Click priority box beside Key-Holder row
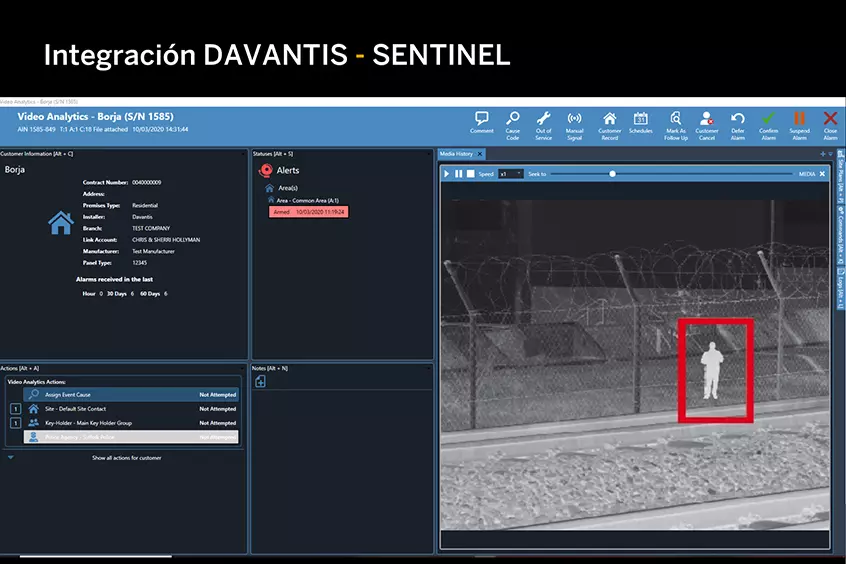The height and width of the screenshot is (564, 846). tap(16, 423)
